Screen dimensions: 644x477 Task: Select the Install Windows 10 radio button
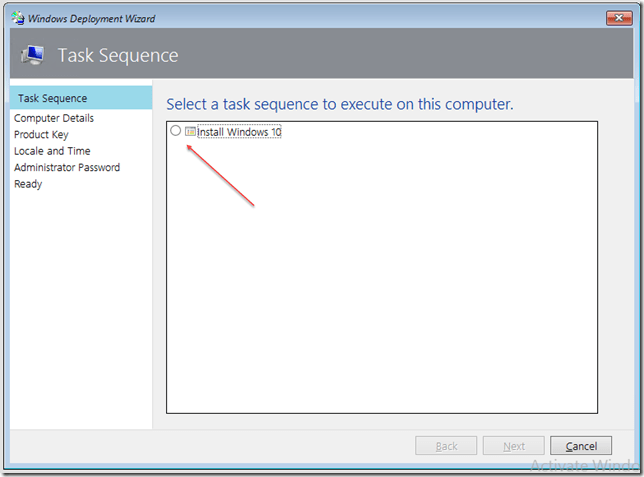tap(176, 131)
